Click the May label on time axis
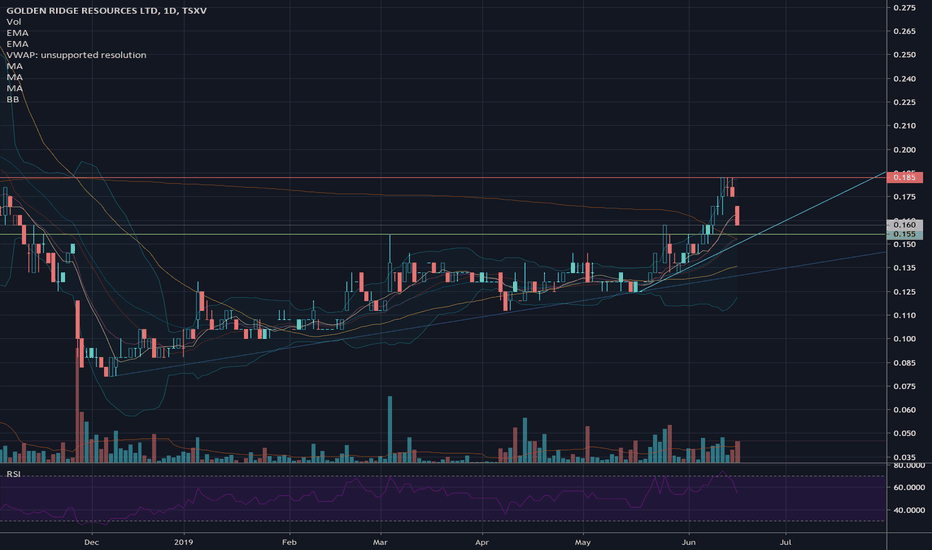Image resolution: width=932 pixels, height=550 pixels. (x=583, y=542)
